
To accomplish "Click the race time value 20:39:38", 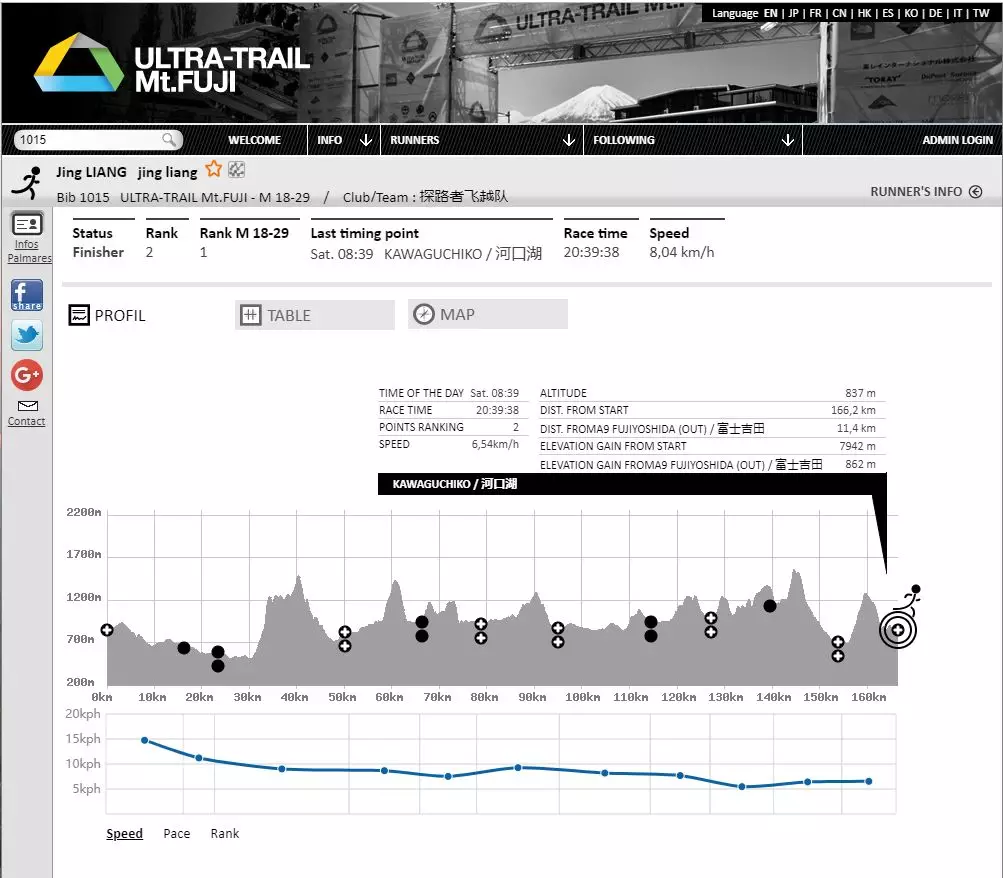I will 591,252.
